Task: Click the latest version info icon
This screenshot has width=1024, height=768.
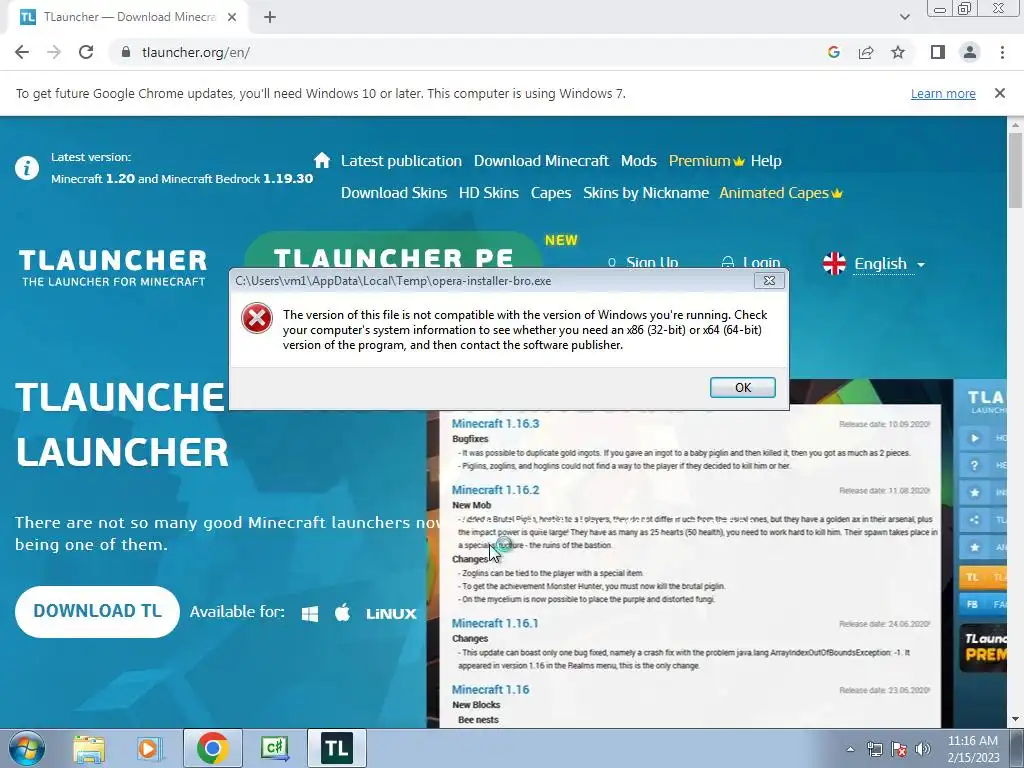Action: 27,168
